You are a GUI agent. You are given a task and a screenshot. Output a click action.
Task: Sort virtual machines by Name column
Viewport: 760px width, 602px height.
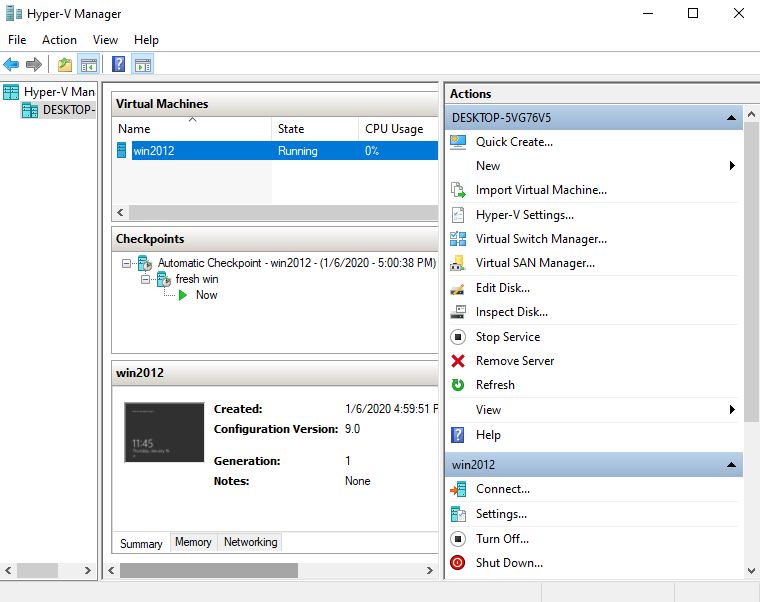(191, 129)
